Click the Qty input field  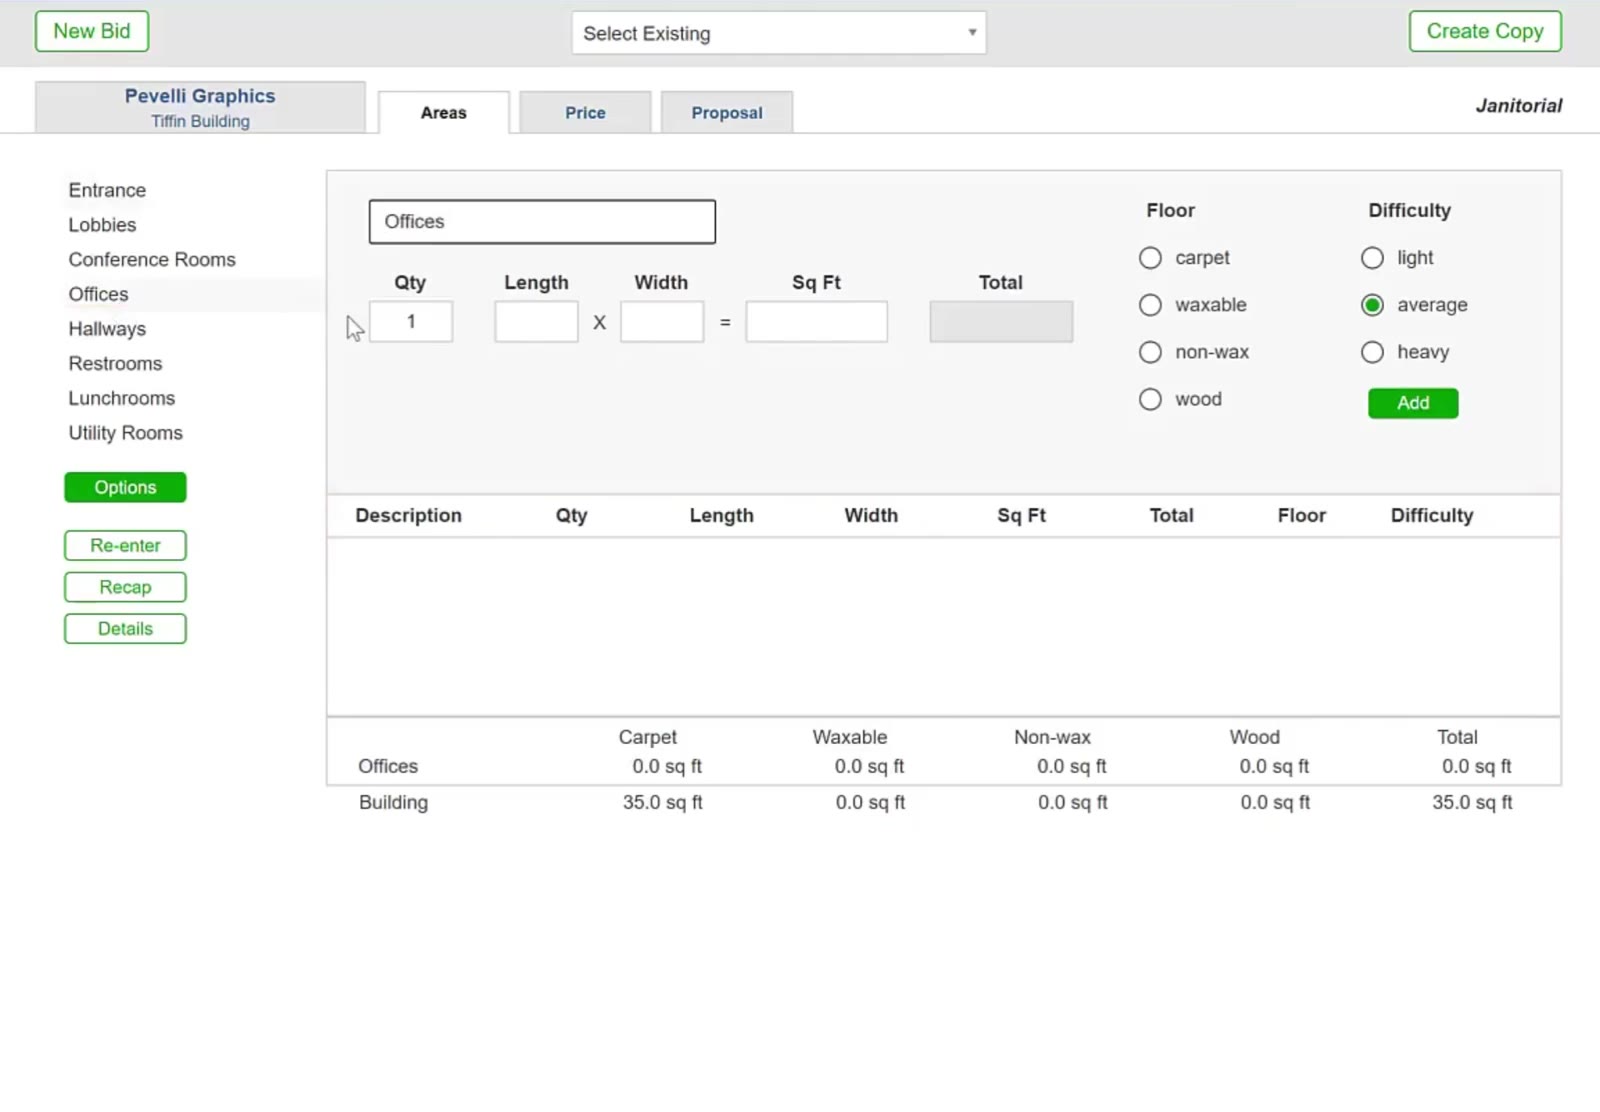[x=411, y=322]
